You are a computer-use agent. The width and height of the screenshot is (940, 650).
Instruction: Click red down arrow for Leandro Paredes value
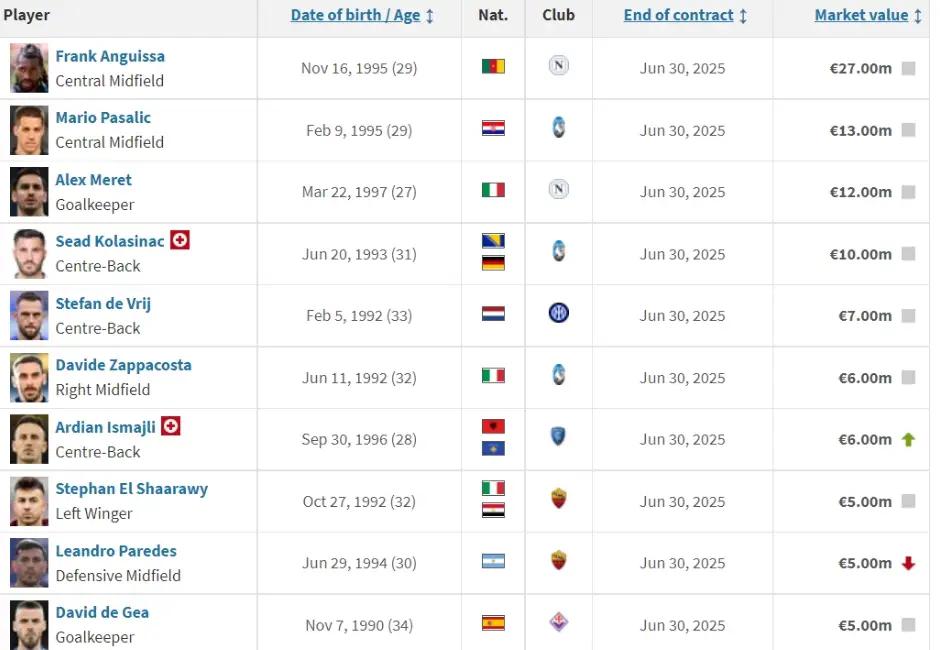(x=908, y=563)
